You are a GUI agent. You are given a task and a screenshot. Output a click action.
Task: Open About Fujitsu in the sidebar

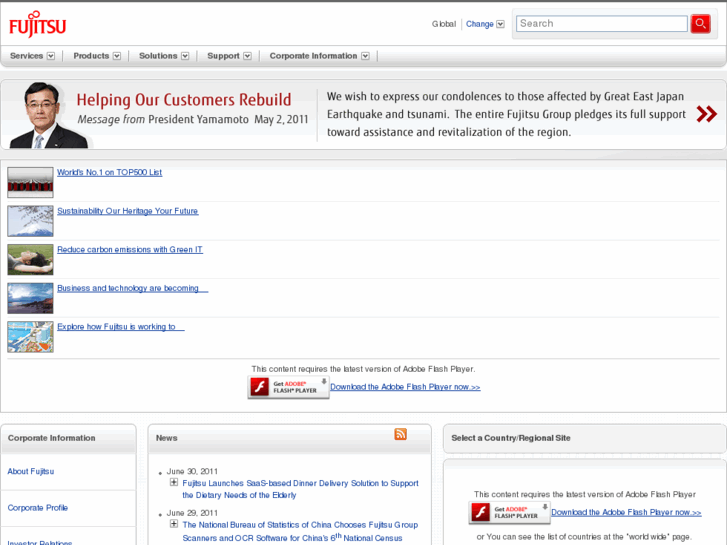[x=31, y=471]
